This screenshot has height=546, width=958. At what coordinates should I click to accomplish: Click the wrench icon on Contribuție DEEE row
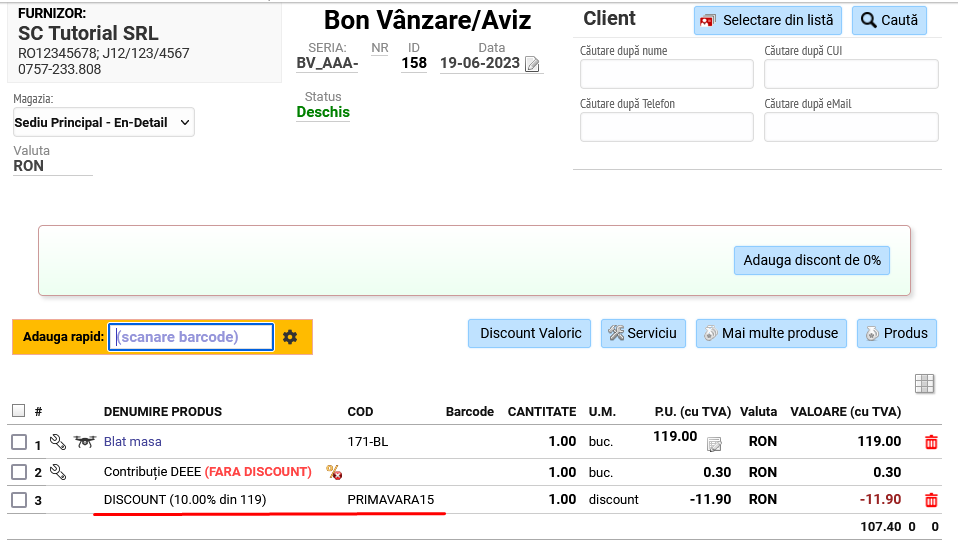pos(58,471)
